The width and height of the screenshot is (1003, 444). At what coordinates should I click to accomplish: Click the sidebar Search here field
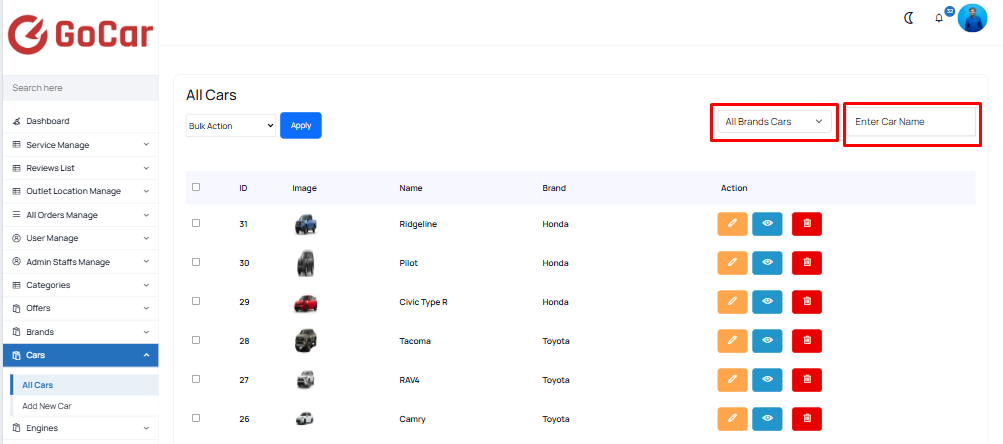(x=81, y=88)
